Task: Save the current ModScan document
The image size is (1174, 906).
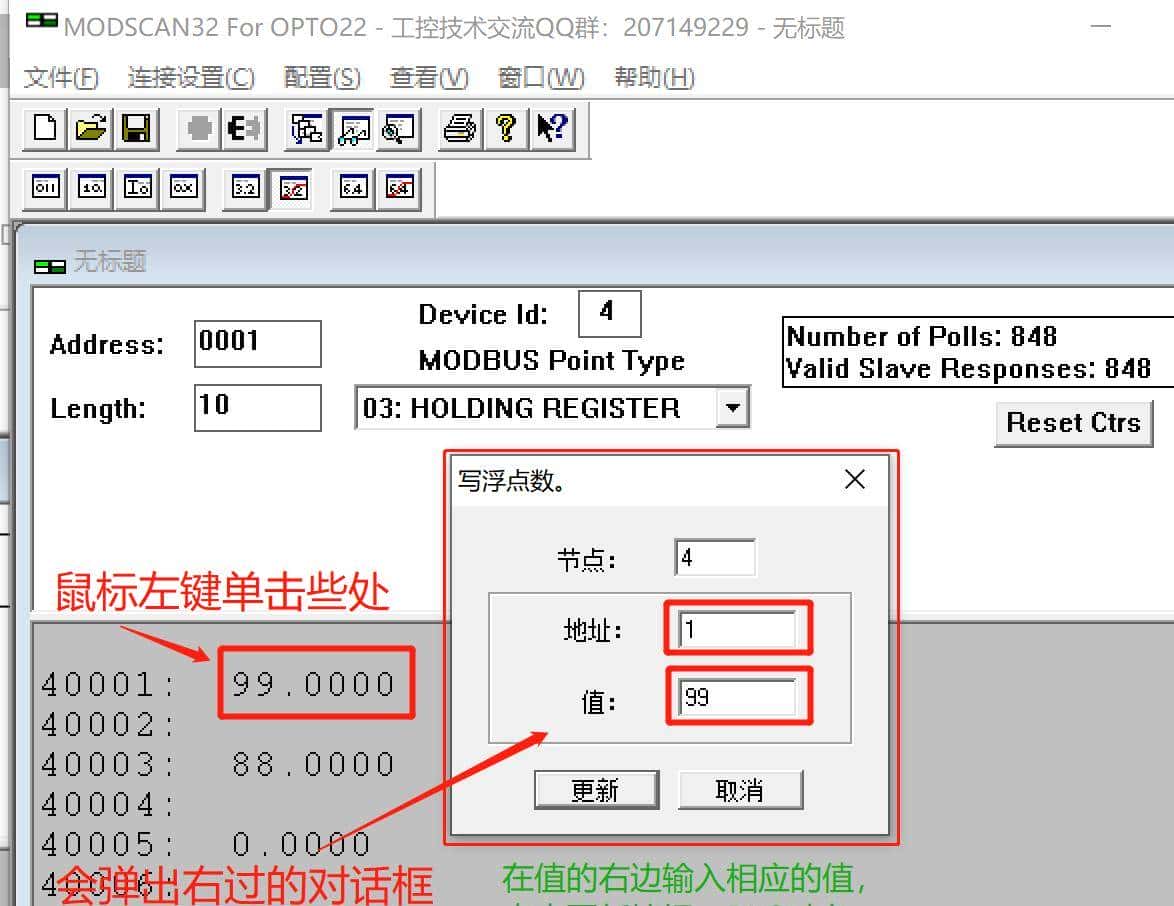Action: pos(139,129)
